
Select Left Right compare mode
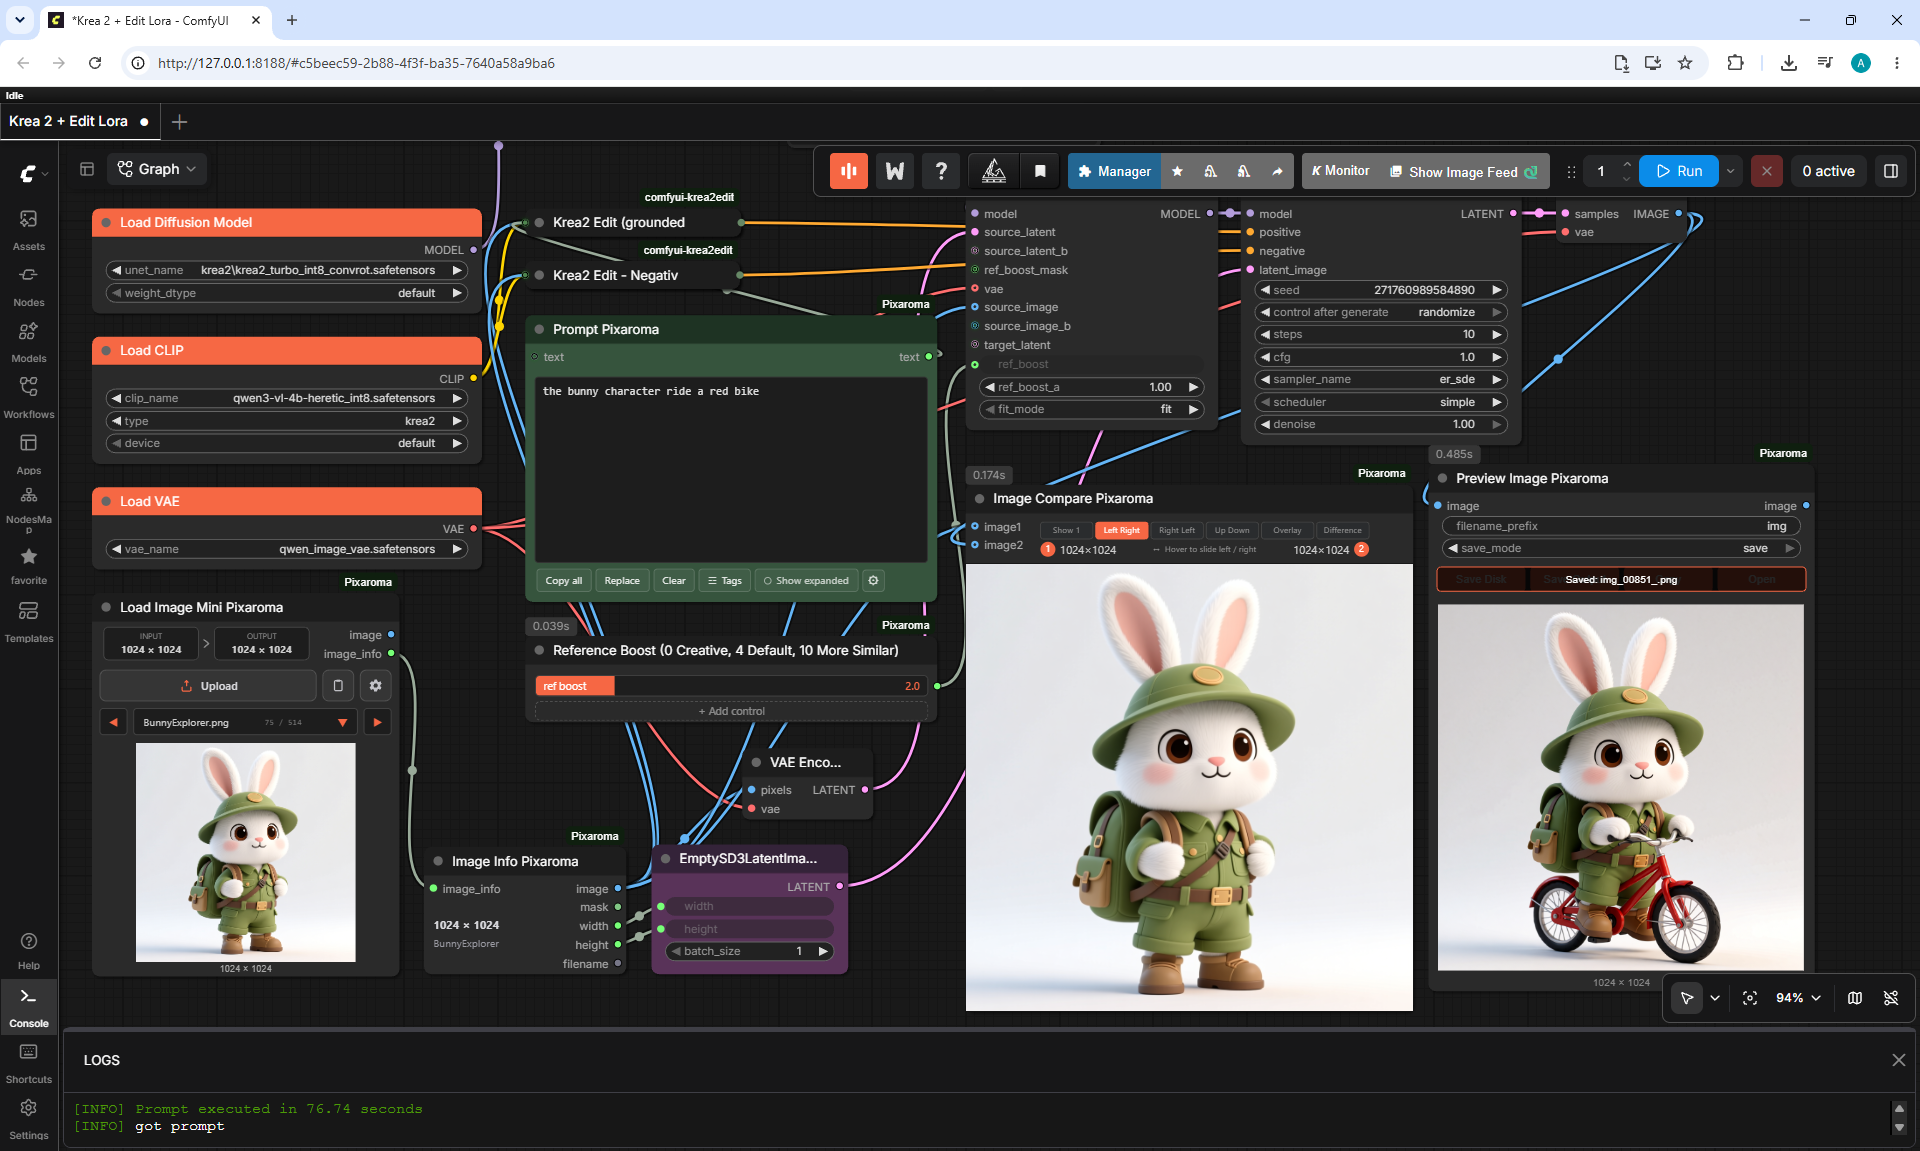[x=1121, y=530]
